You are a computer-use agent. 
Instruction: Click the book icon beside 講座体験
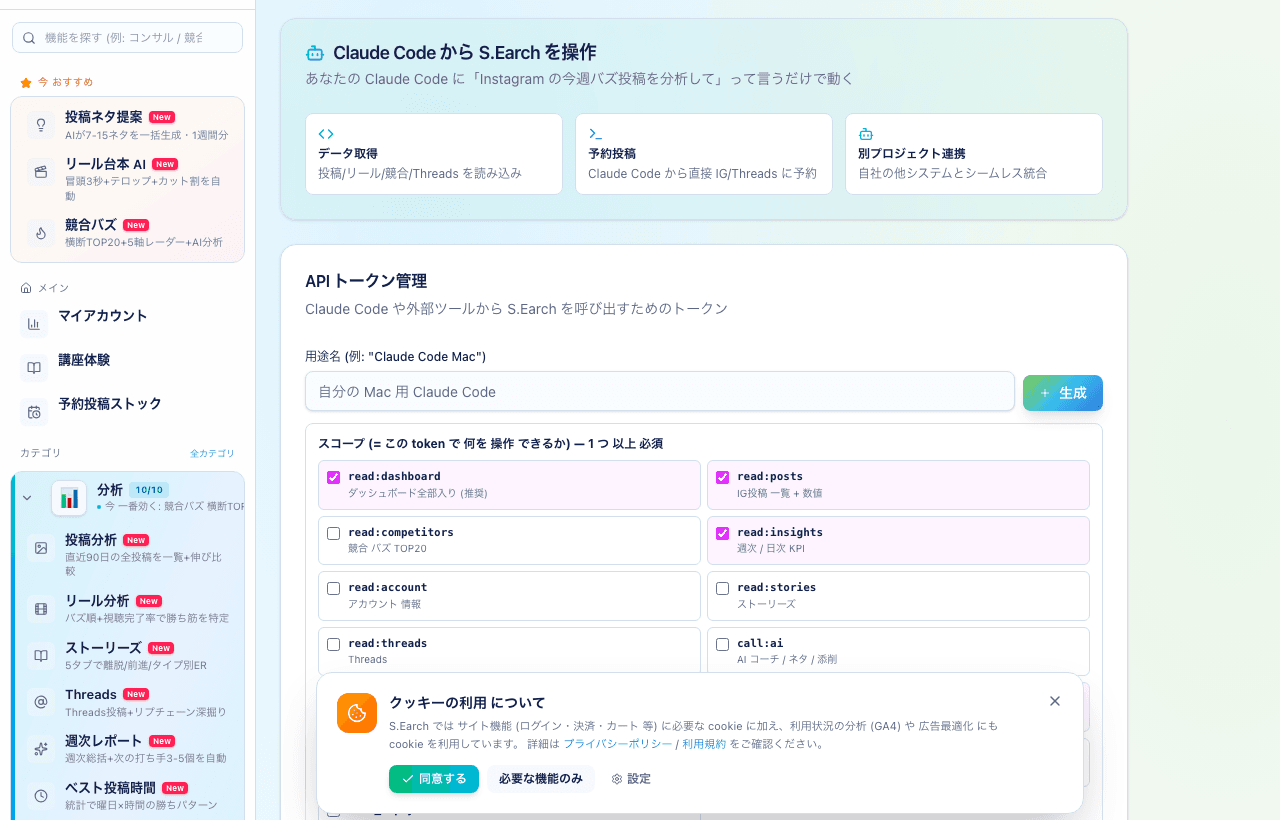click(x=34, y=368)
